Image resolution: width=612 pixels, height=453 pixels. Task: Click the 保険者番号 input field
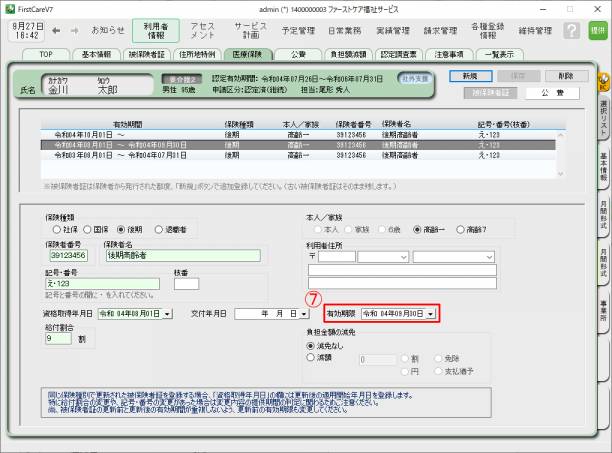(x=66, y=255)
